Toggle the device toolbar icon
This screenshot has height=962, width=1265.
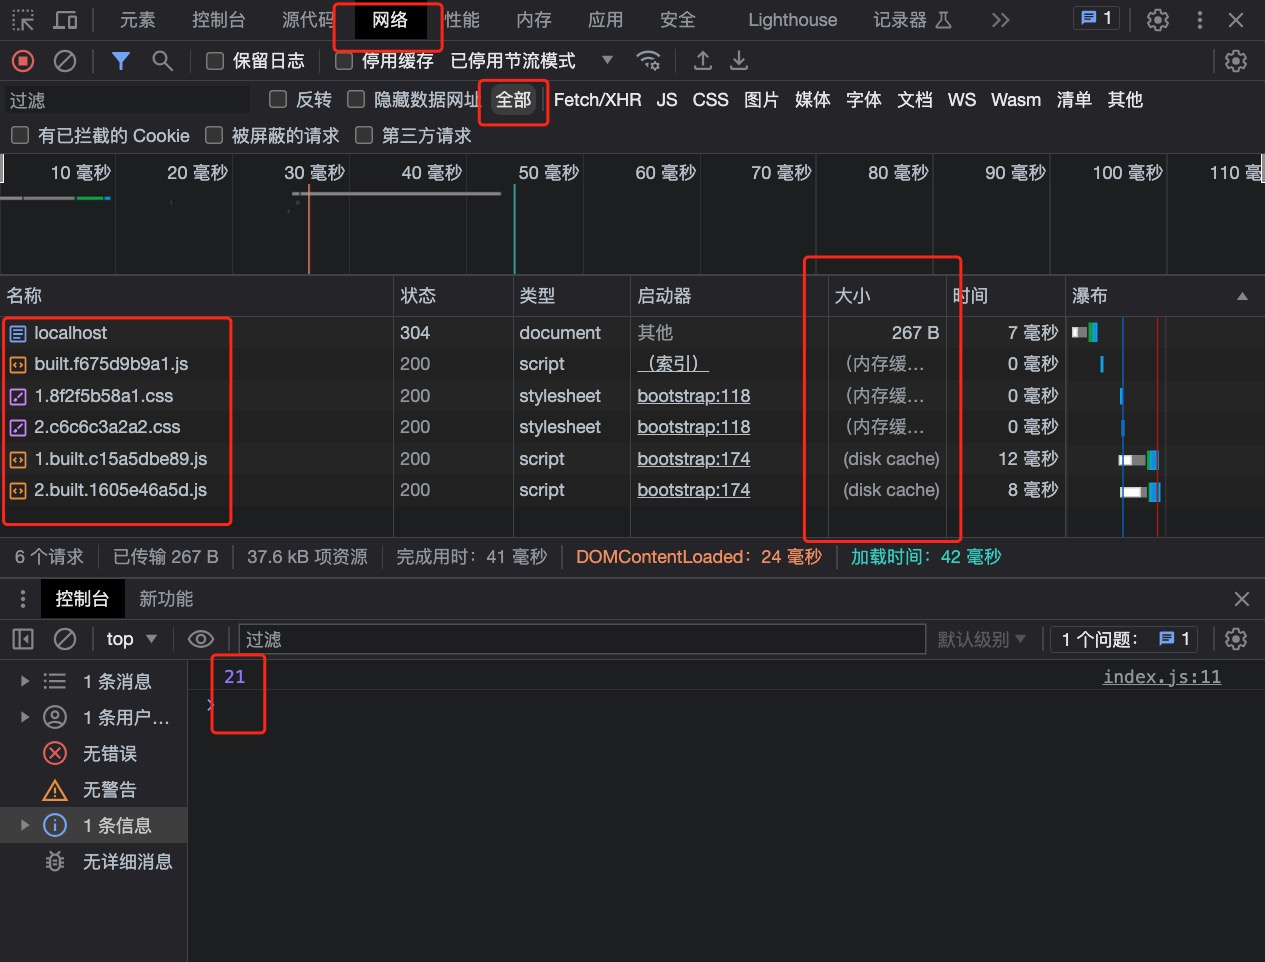65,20
